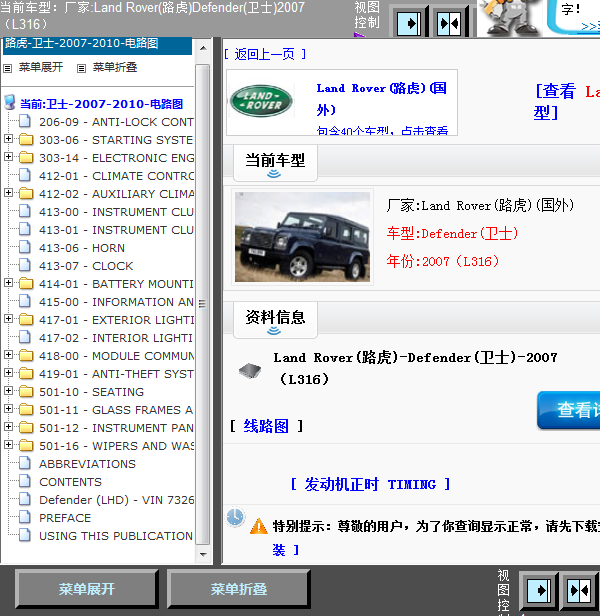Click the tree panel scrollbar down arrow
Viewport: 600px width, 616px height.
click(203, 554)
